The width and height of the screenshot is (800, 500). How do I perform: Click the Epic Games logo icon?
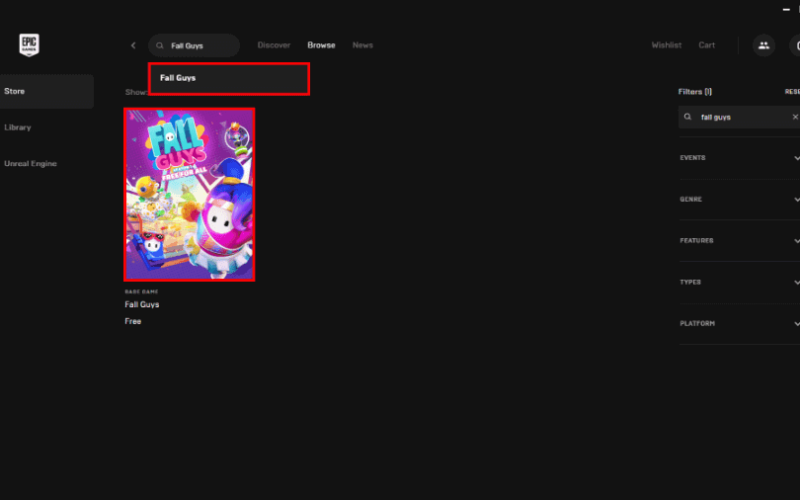click(x=29, y=45)
